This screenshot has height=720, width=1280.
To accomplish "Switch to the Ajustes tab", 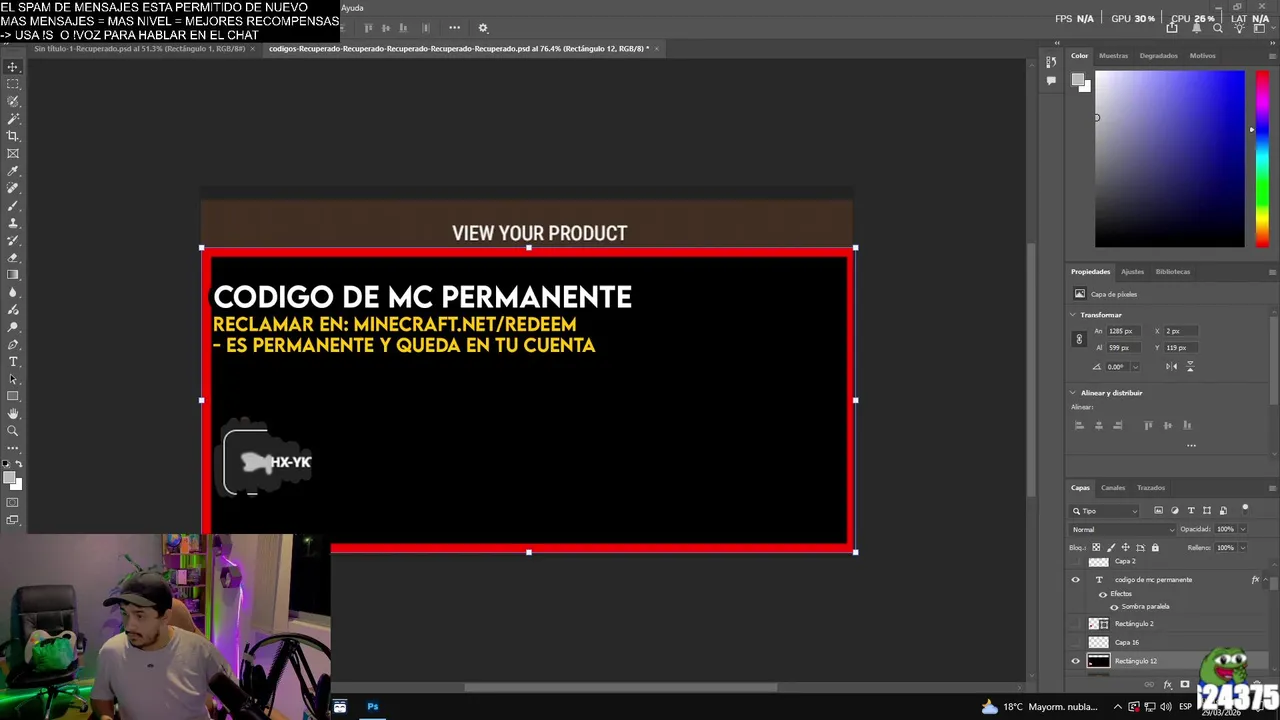I will (x=1132, y=272).
